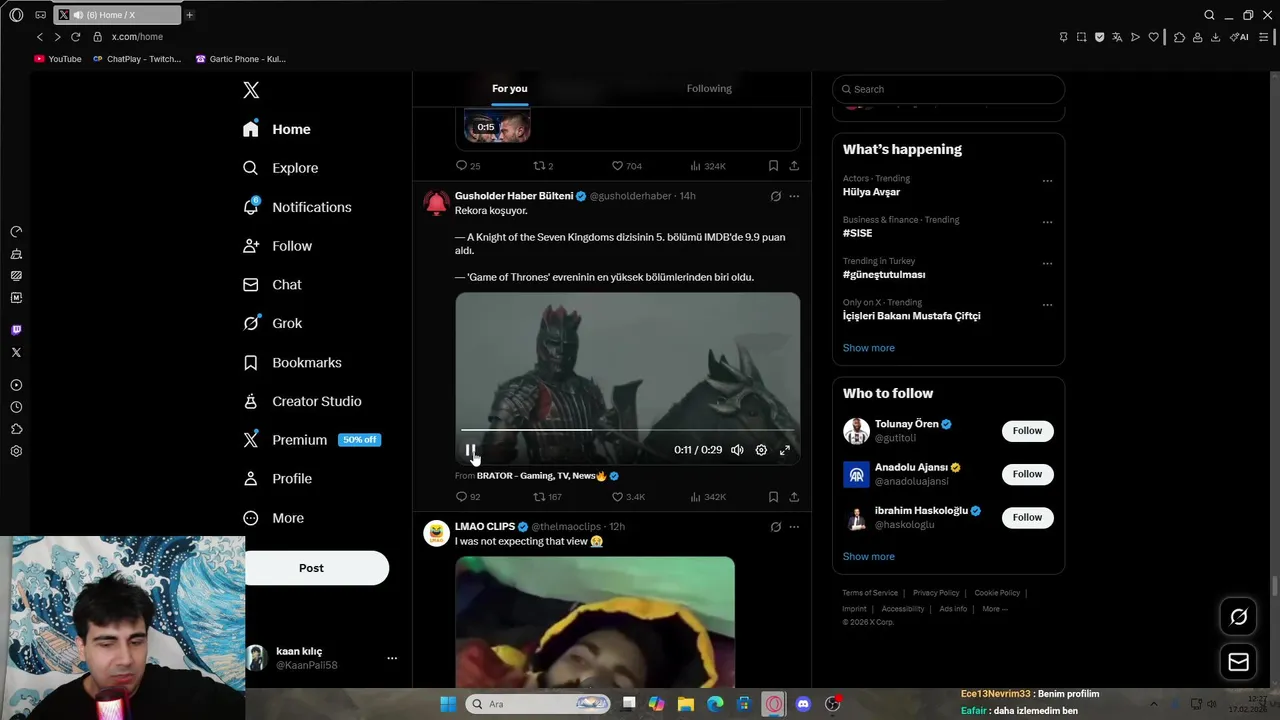Screen dimensions: 1280x720
Task: Open options for Hülya Avşar trend
Action: click(1047, 182)
